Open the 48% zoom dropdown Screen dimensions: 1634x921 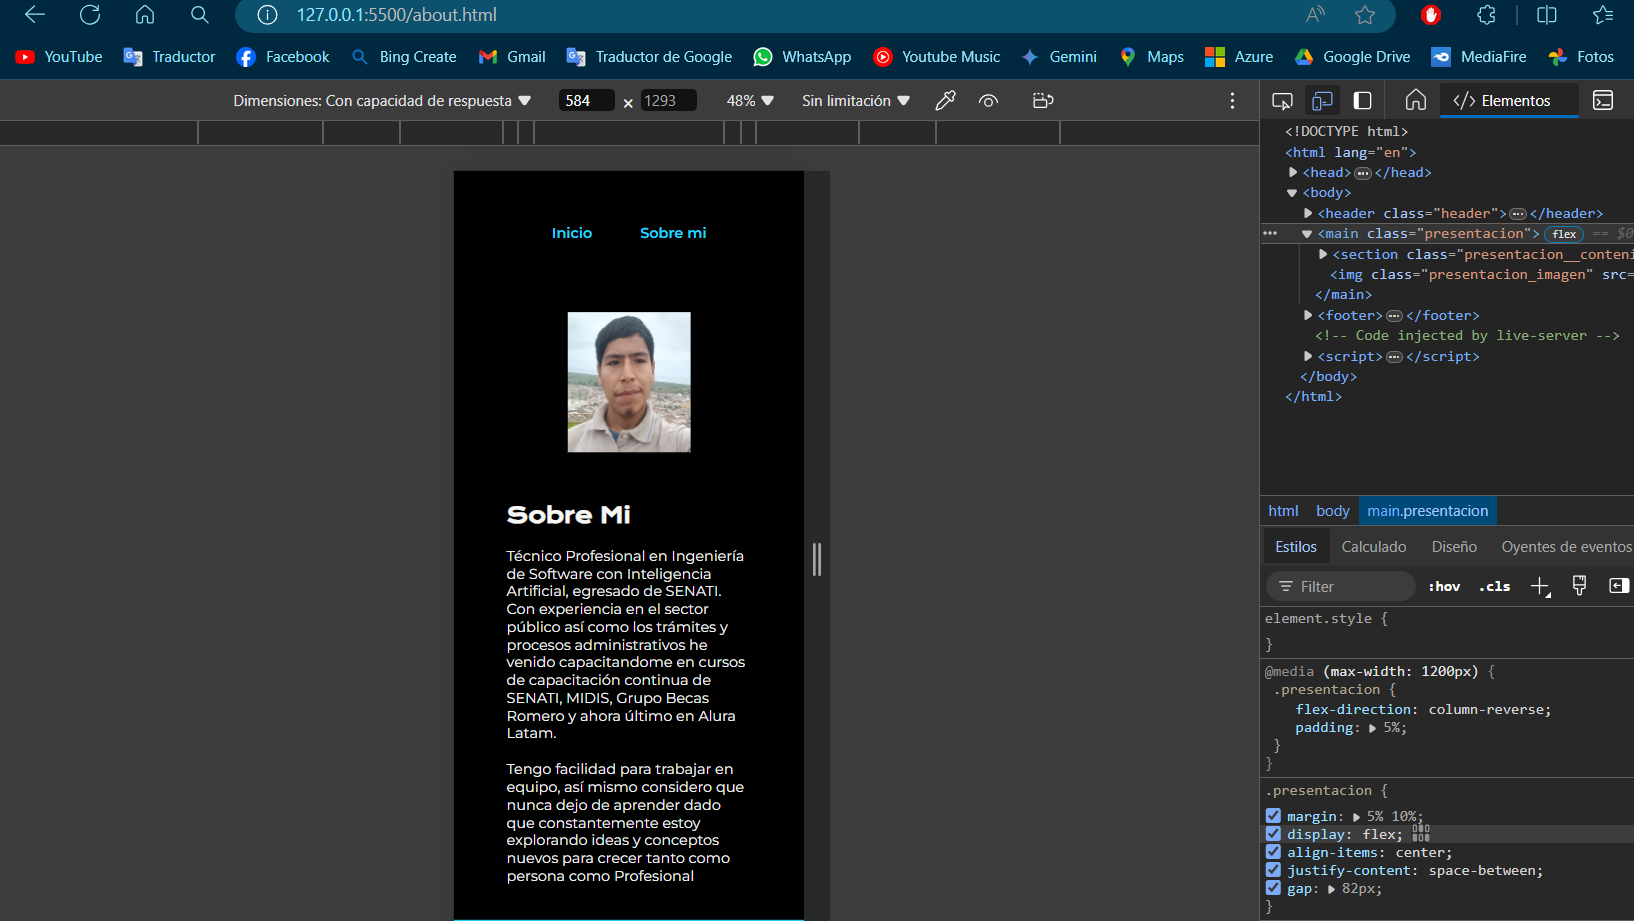[x=750, y=101]
